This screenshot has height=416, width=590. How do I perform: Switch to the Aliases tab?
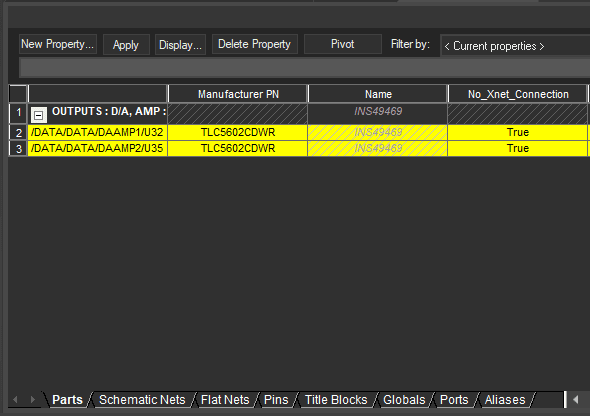pos(505,399)
